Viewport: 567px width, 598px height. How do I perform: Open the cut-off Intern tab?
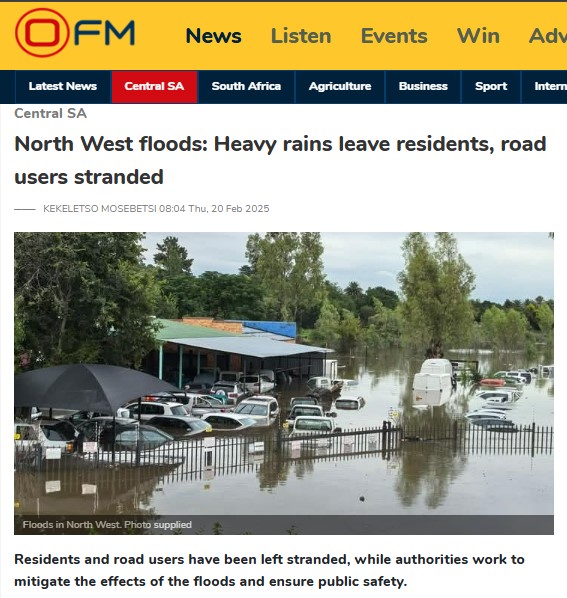[545, 87]
